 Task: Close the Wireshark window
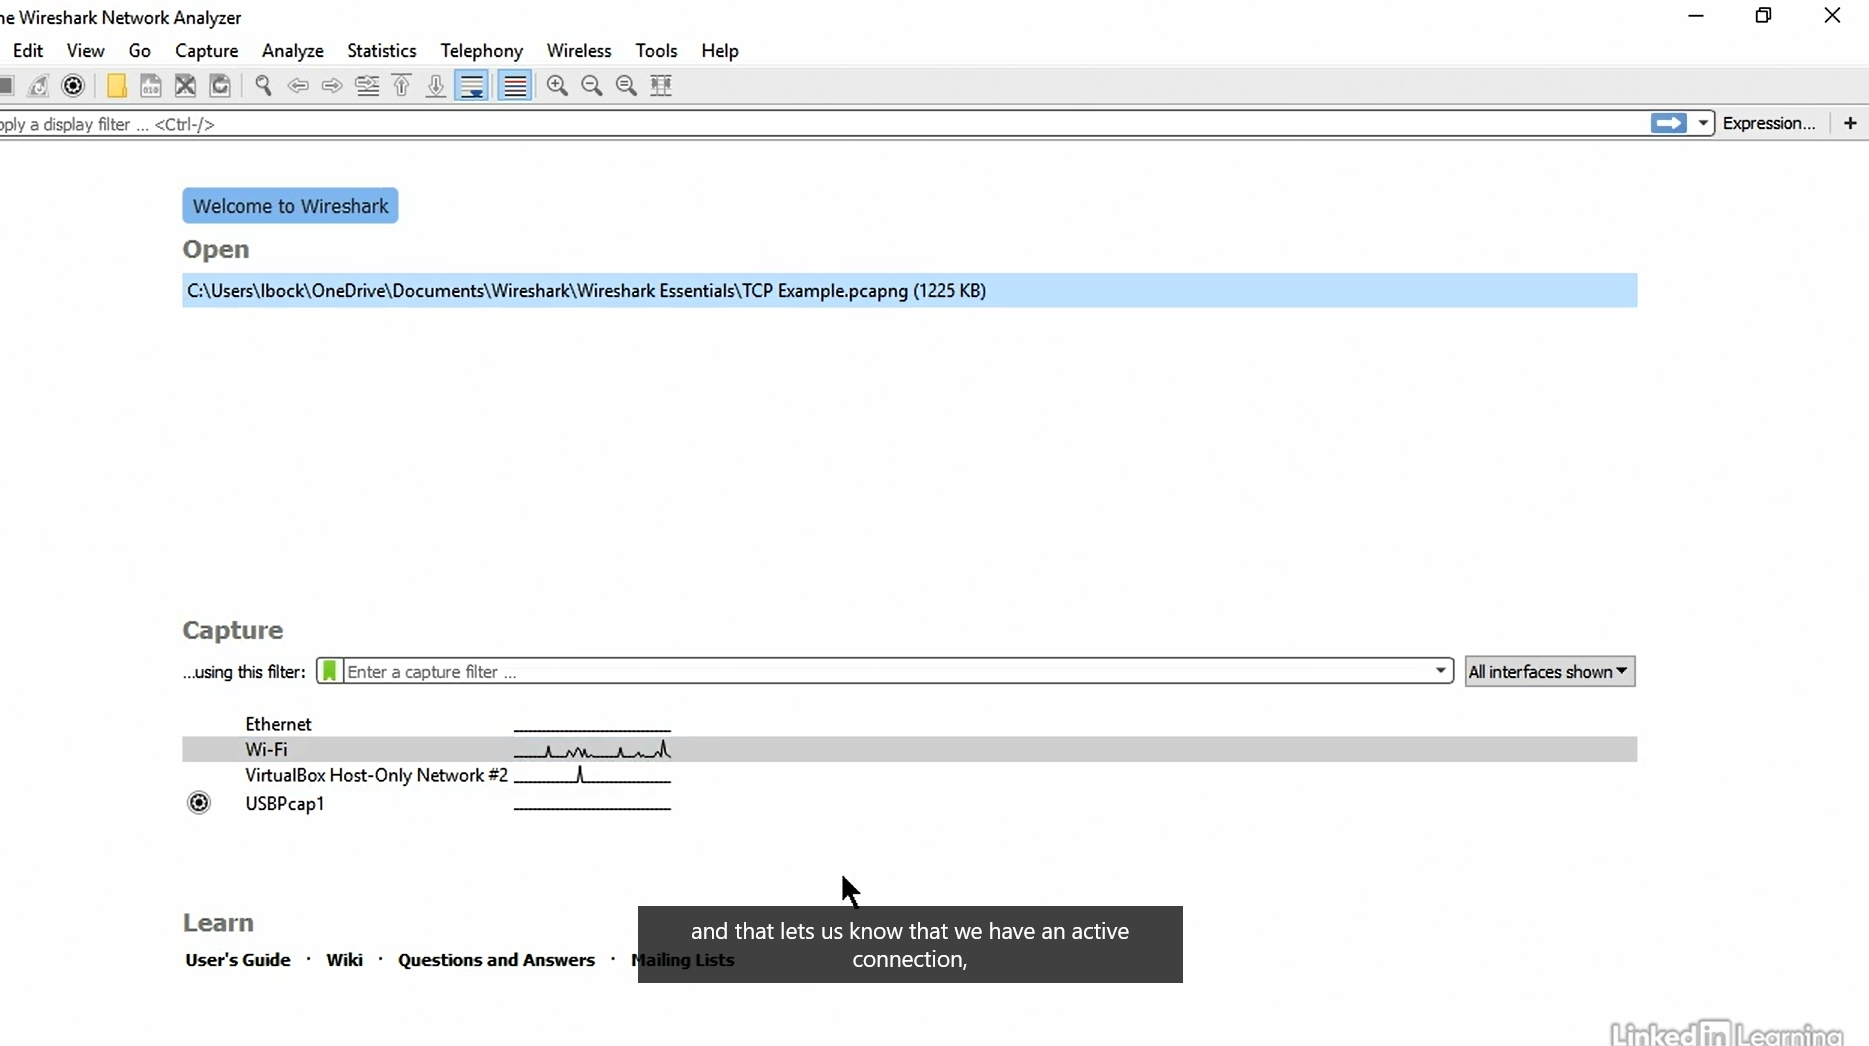[x=1832, y=16]
